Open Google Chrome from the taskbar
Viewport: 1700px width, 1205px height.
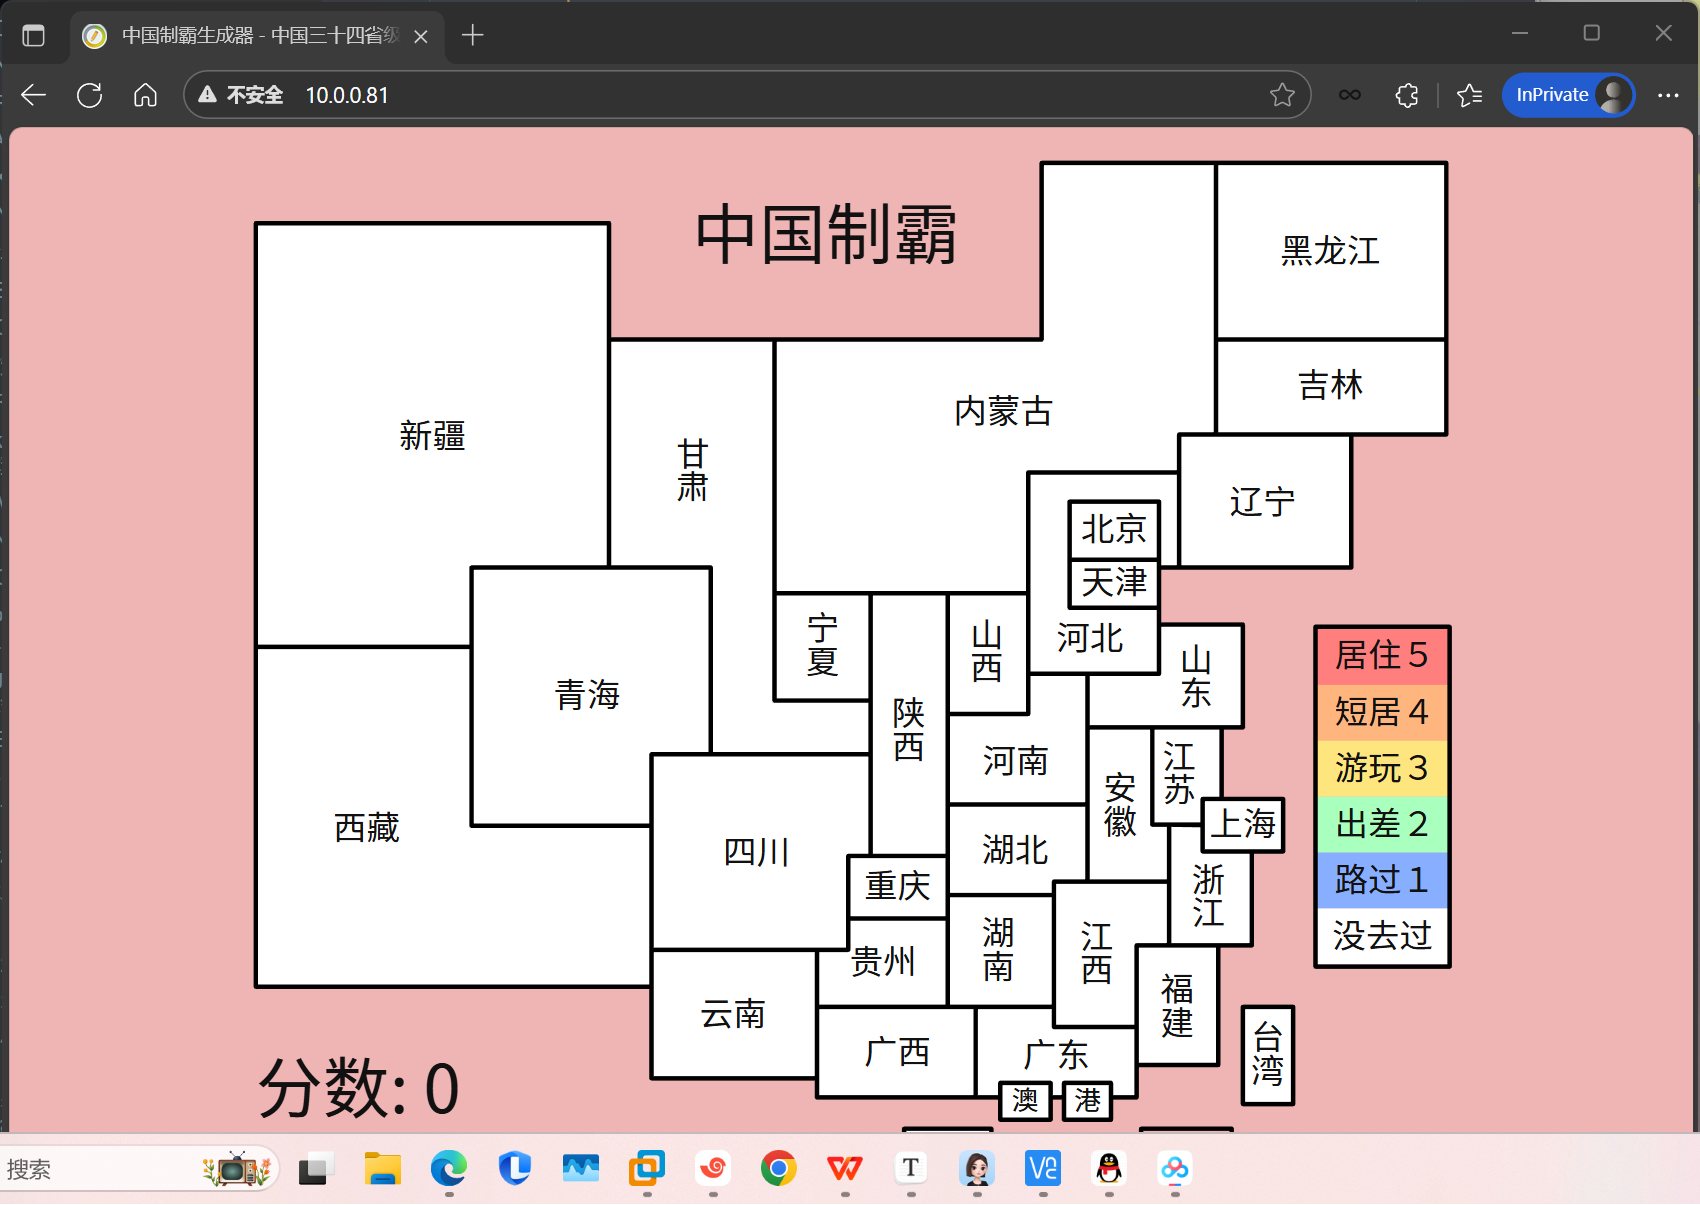point(778,1168)
